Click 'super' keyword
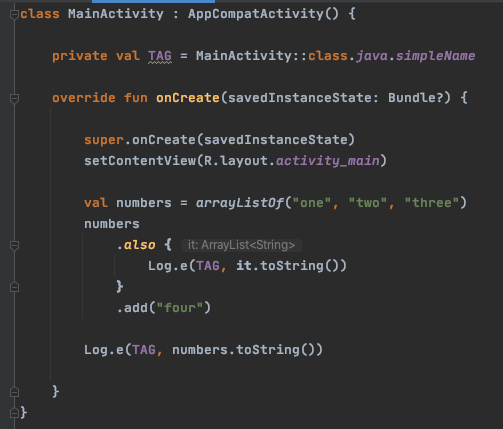The height and width of the screenshot is (429, 503). pos(104,140)
